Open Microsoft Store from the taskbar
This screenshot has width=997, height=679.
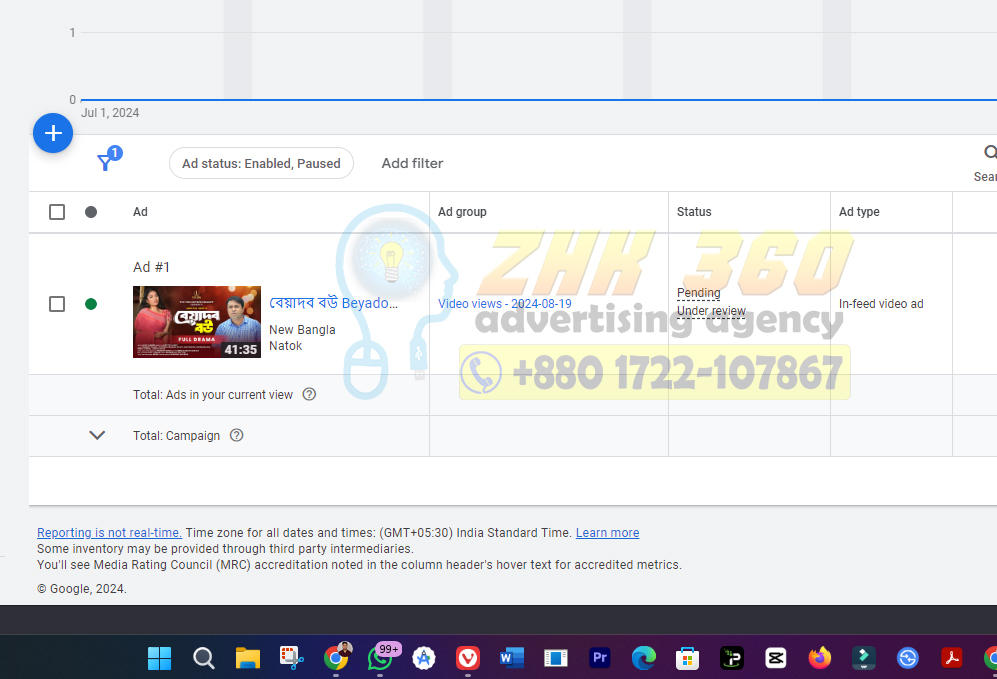point(687,658)
